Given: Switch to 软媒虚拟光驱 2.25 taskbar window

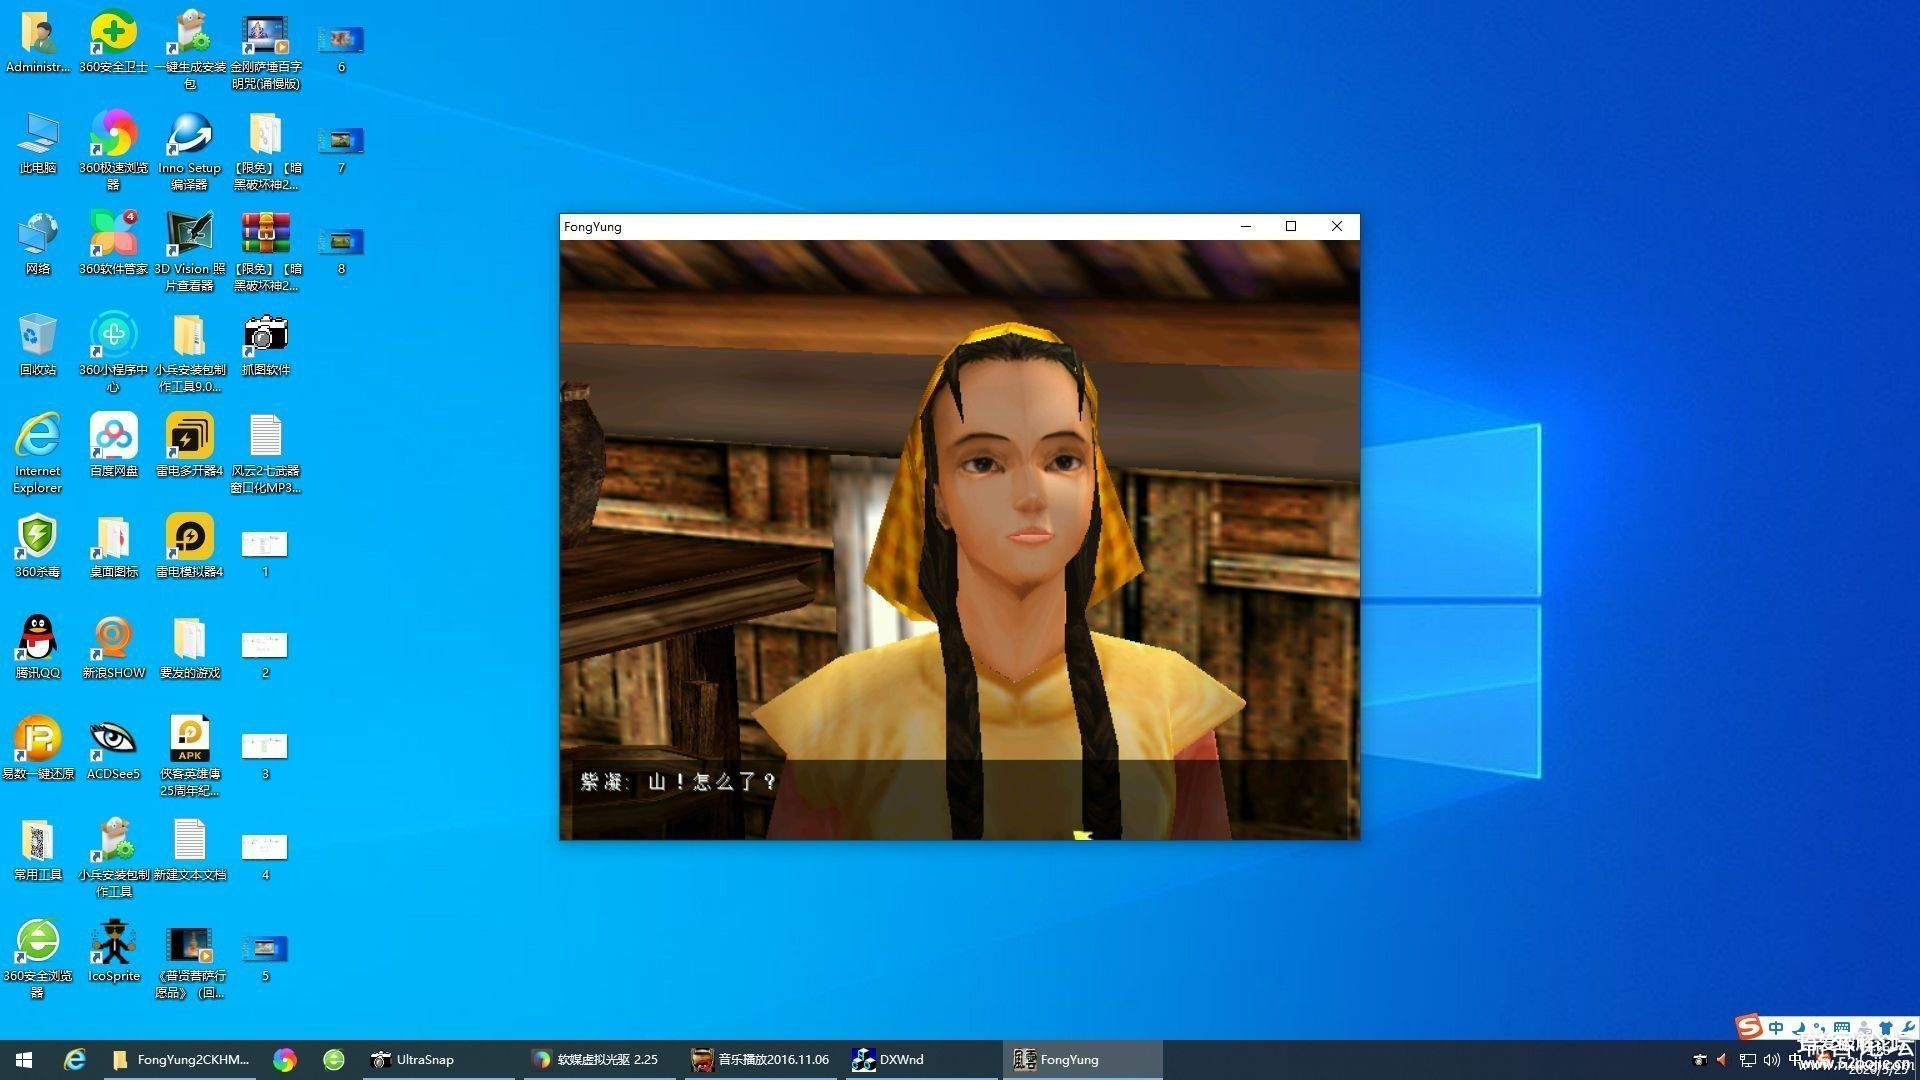Looking at the screenshot, I should (598, 1060).
